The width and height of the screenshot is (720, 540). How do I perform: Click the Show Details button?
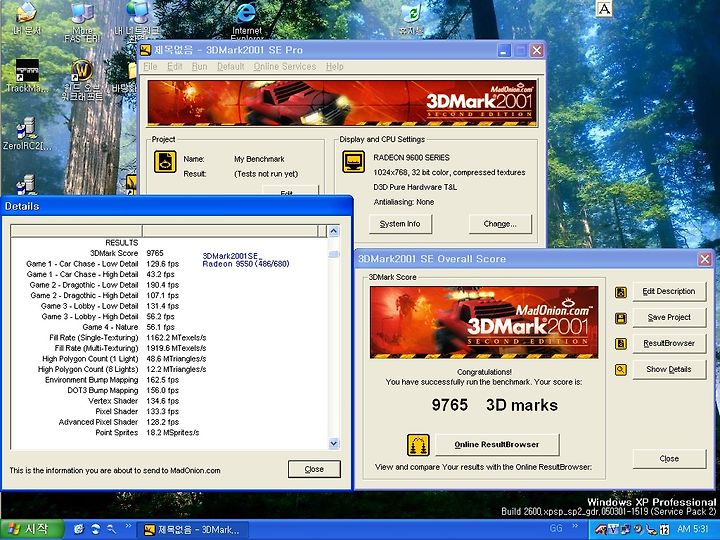pyautogui.click(x=669, y=370)
